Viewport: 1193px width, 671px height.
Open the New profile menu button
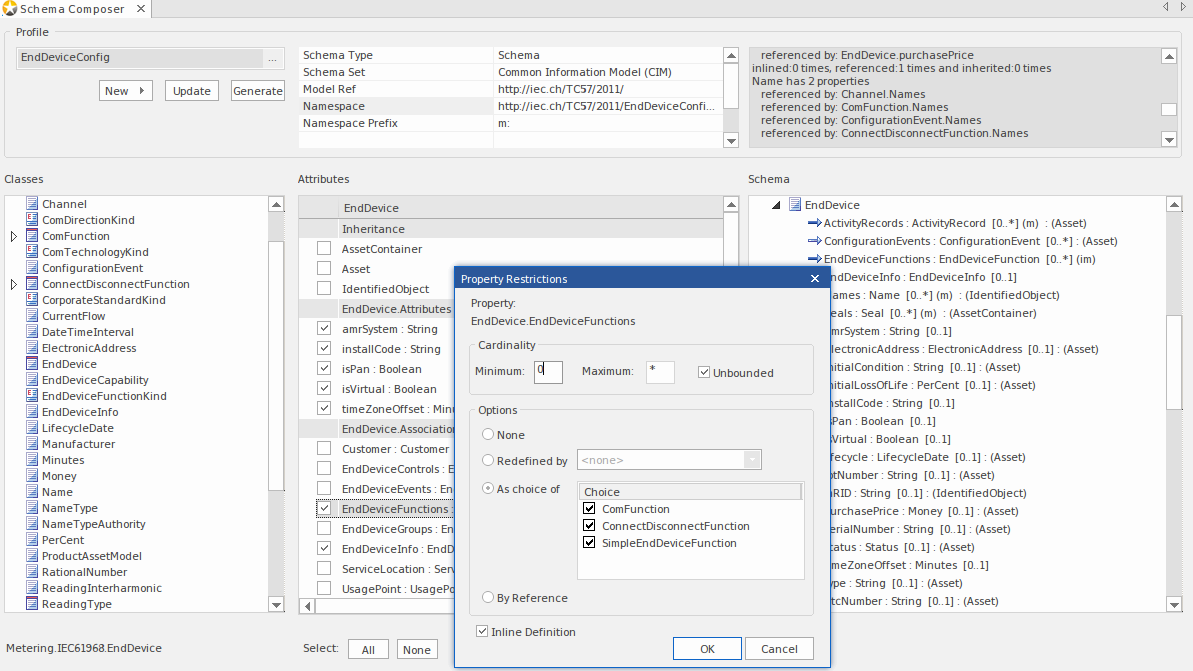coord(125,91)
